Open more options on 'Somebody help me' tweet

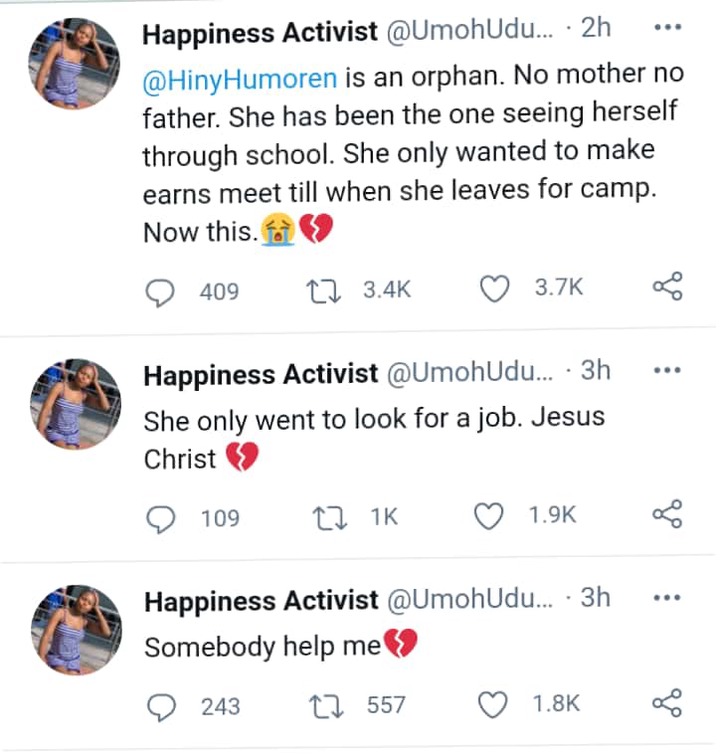tap(668, 598)
